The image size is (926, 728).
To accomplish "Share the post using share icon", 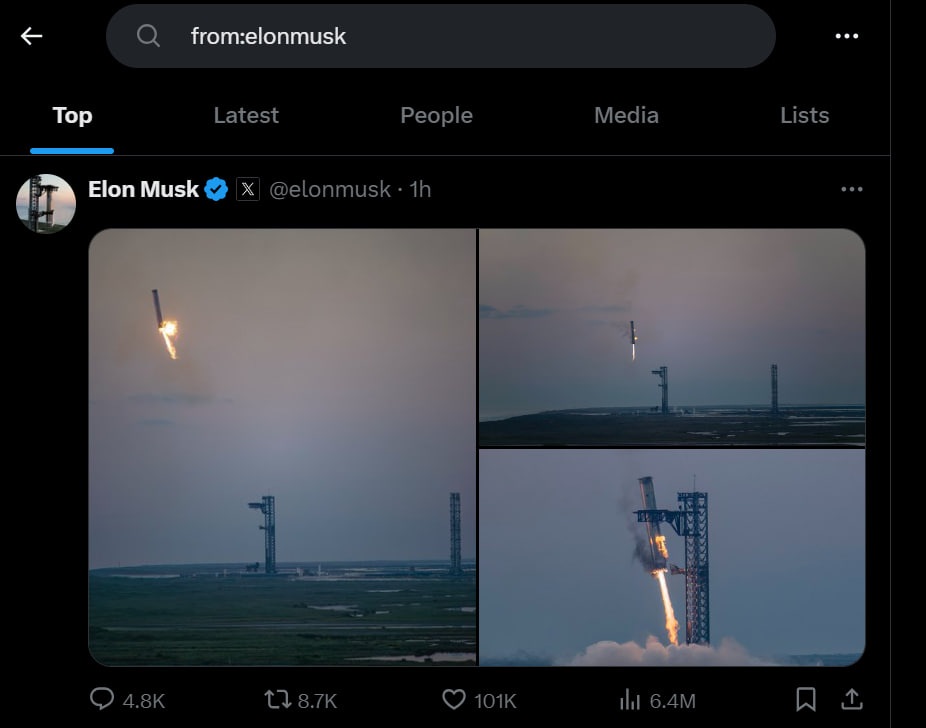I will click(x=851, y=699).
